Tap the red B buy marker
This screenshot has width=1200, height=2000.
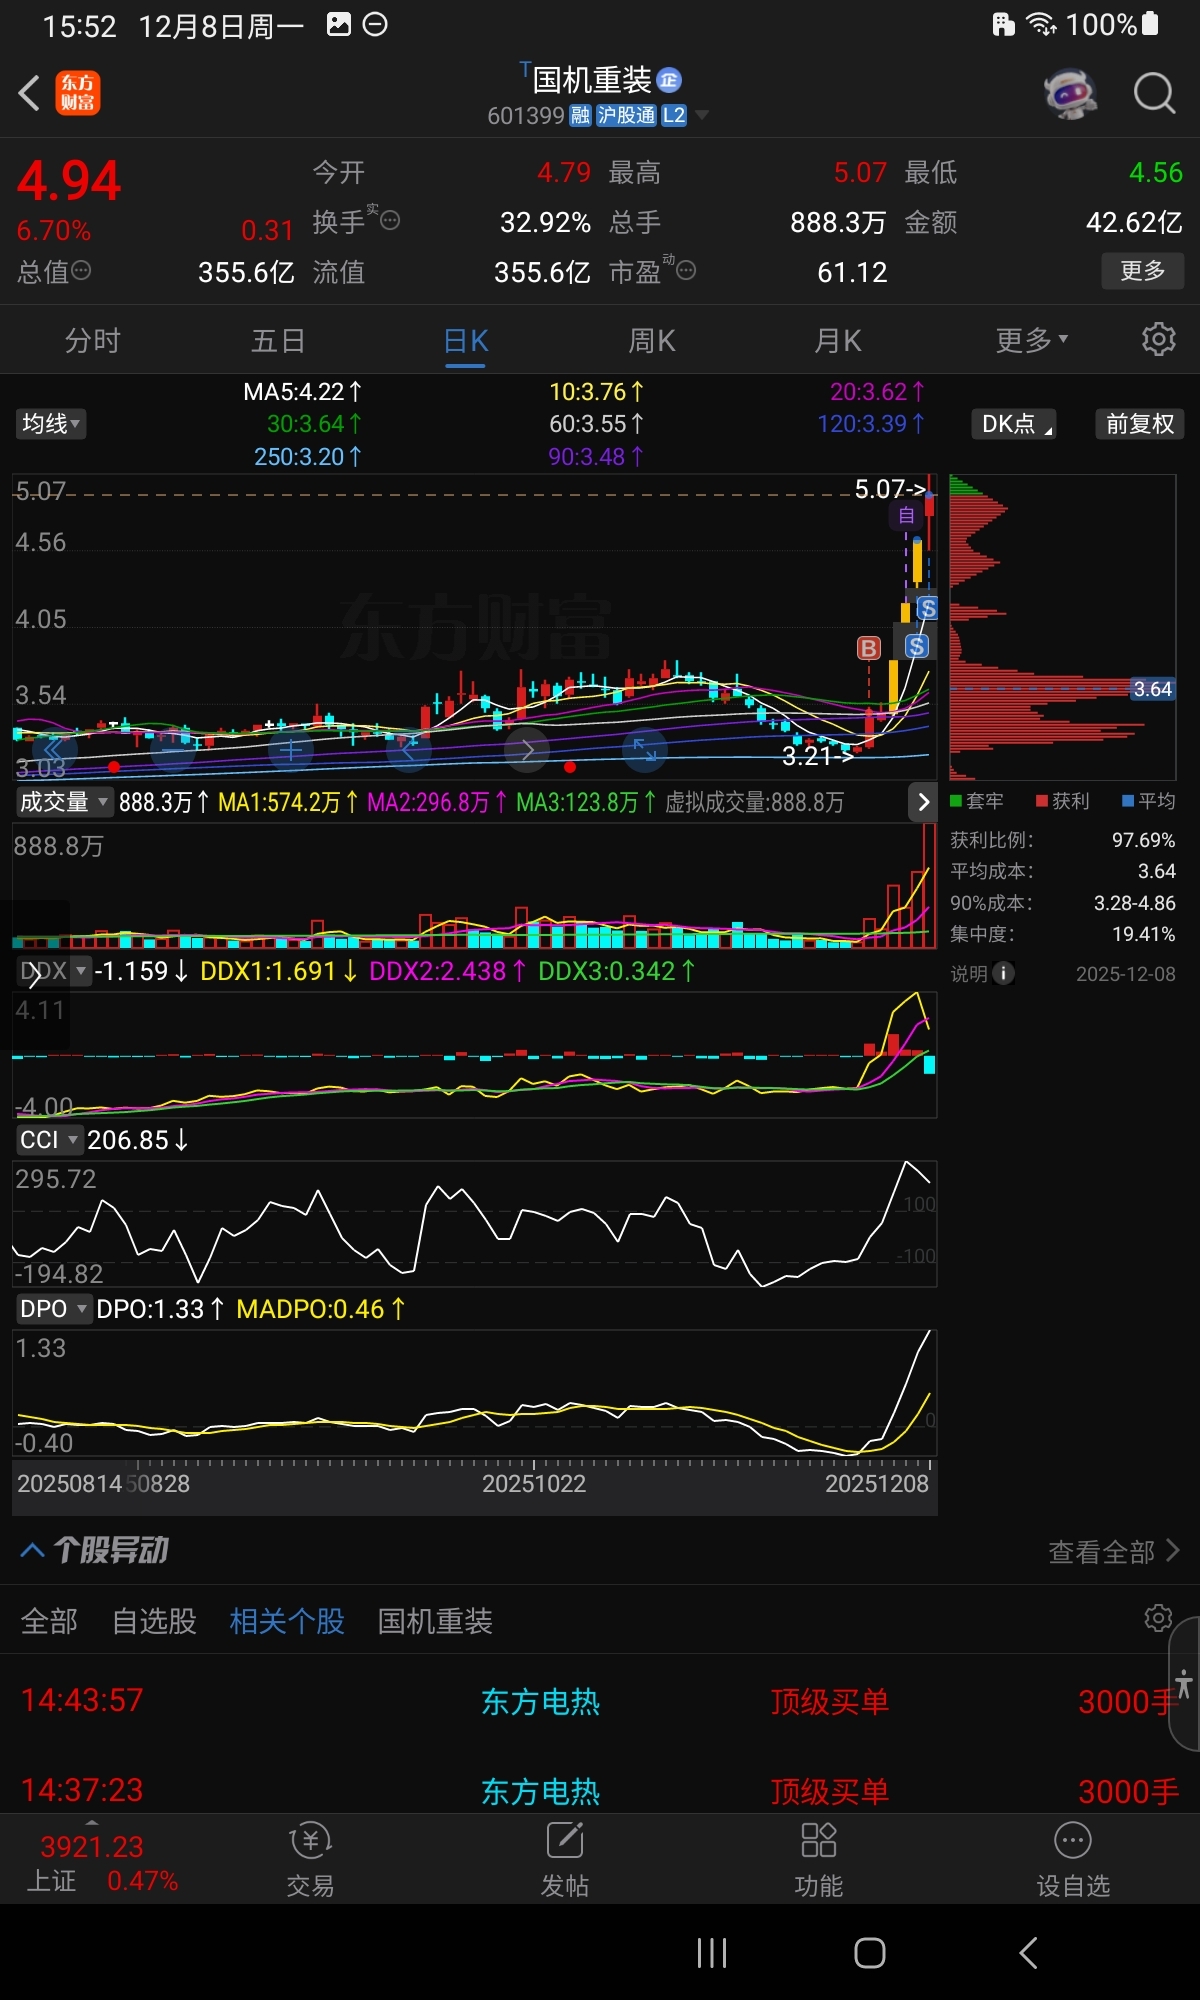[869, 648]
